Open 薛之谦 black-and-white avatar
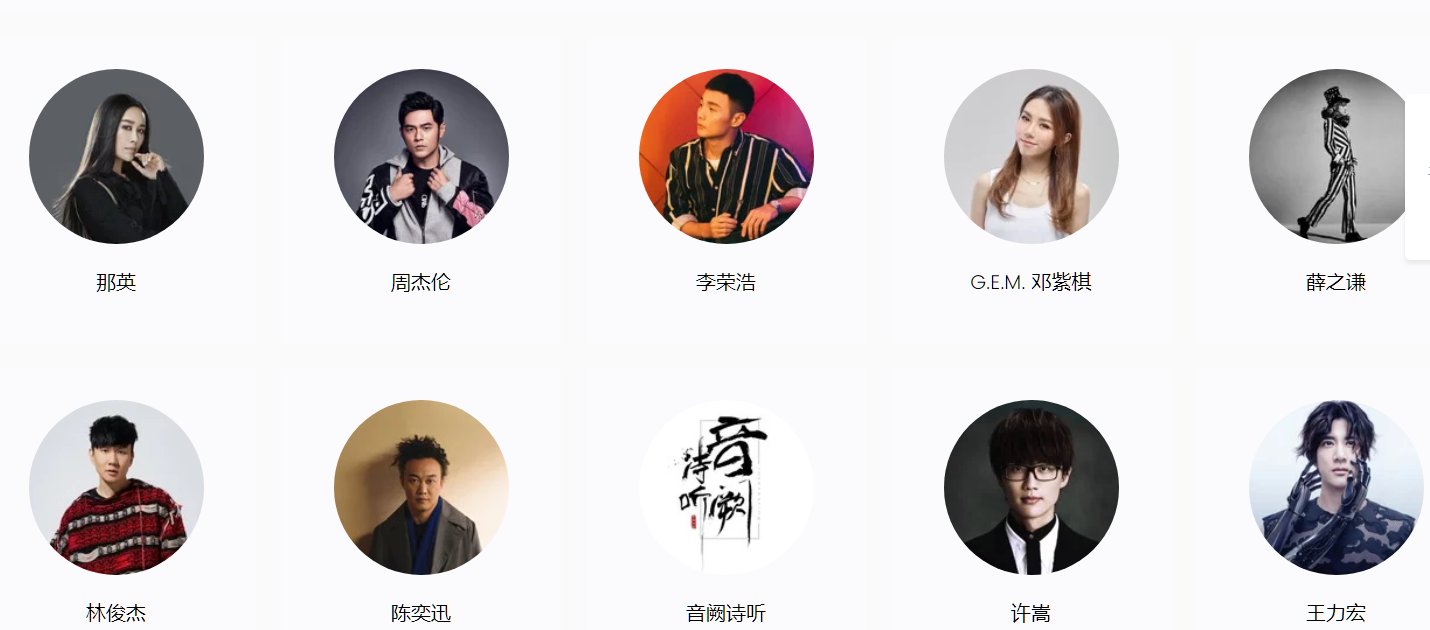 (x=1336, y=156)
